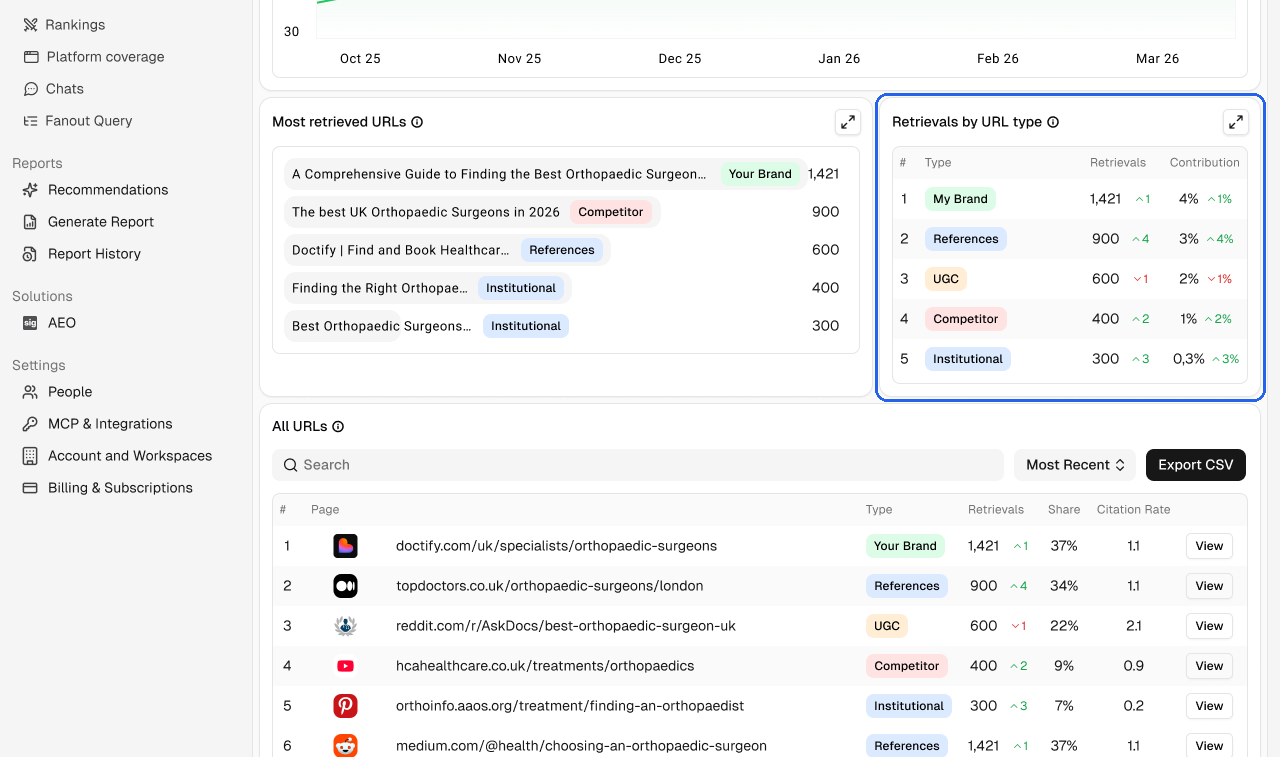Click the doctify.com favicon
The width and height of the screenshot is (1280, 757).
point(345,546)
